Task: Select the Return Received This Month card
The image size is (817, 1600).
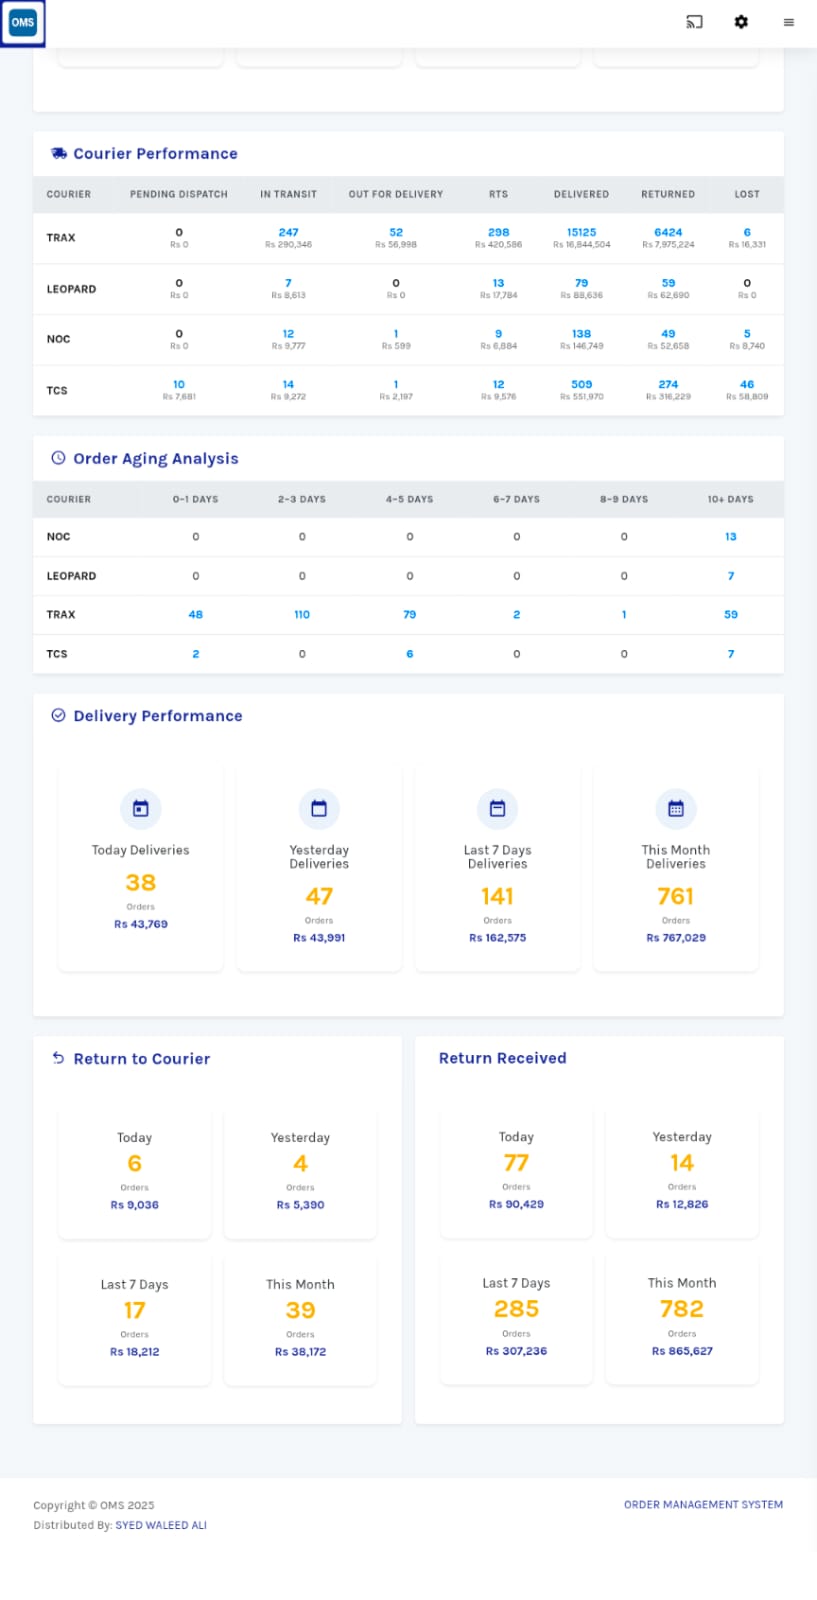Action: click(681, 1316)
